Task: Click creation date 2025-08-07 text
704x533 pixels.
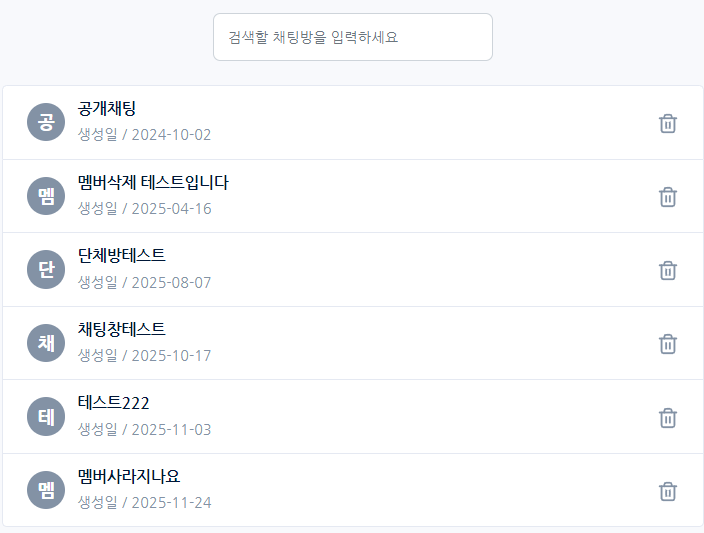Action: 145,282
